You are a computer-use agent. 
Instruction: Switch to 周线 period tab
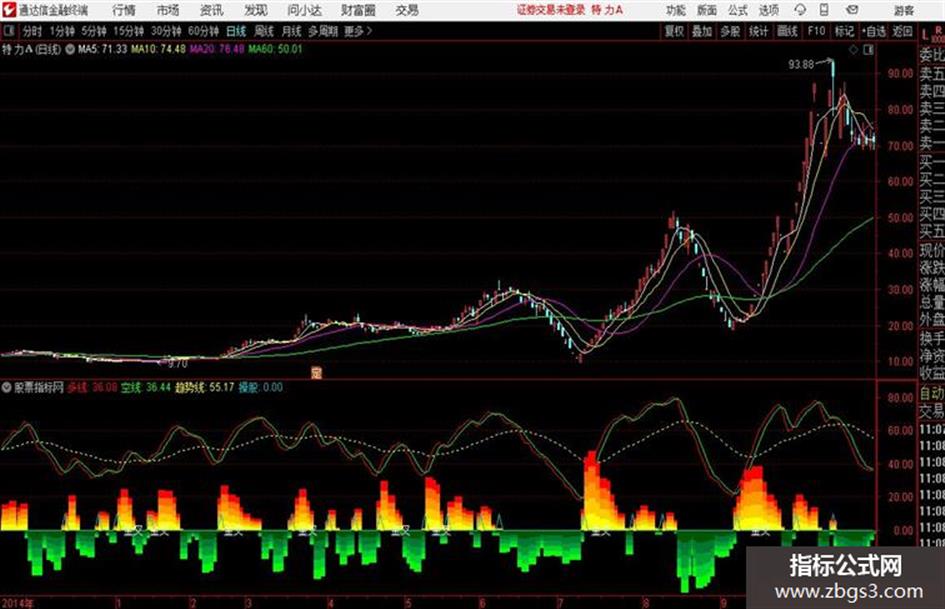(x=264, y=31)
